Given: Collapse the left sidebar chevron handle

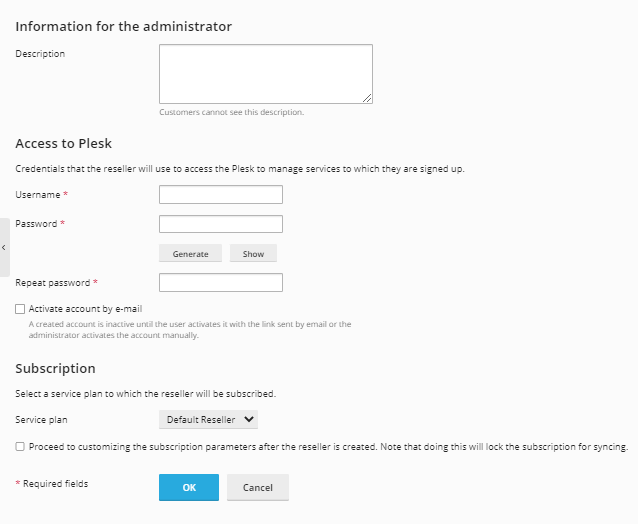Looking at the screenshot, I should pos(4,247).
